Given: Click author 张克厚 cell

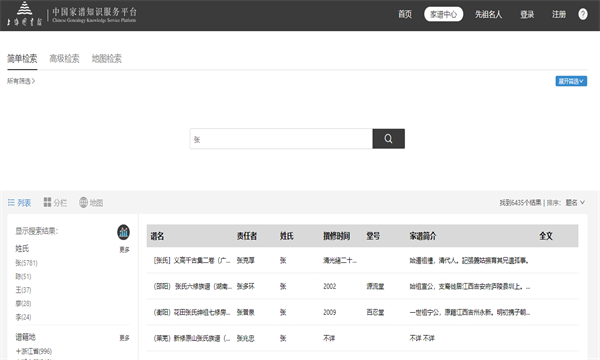Looking at the screenshot, I should [246, 261].
